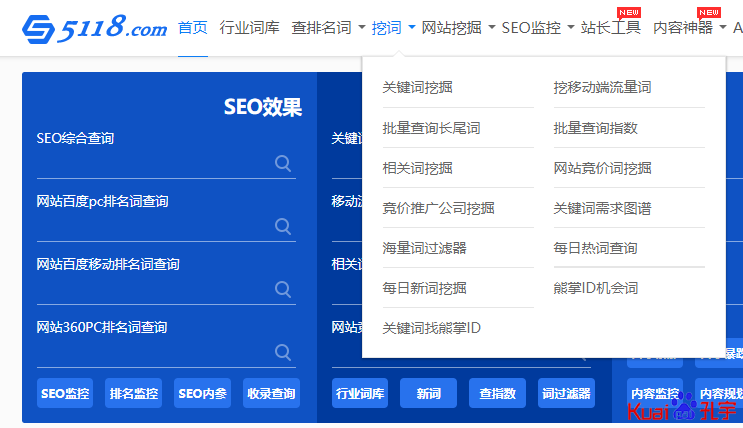Expand the 网站挖掘 dropdown menu
Image resolution: width=743 pixels, height=428 pixels.
[x=458, y=28]
